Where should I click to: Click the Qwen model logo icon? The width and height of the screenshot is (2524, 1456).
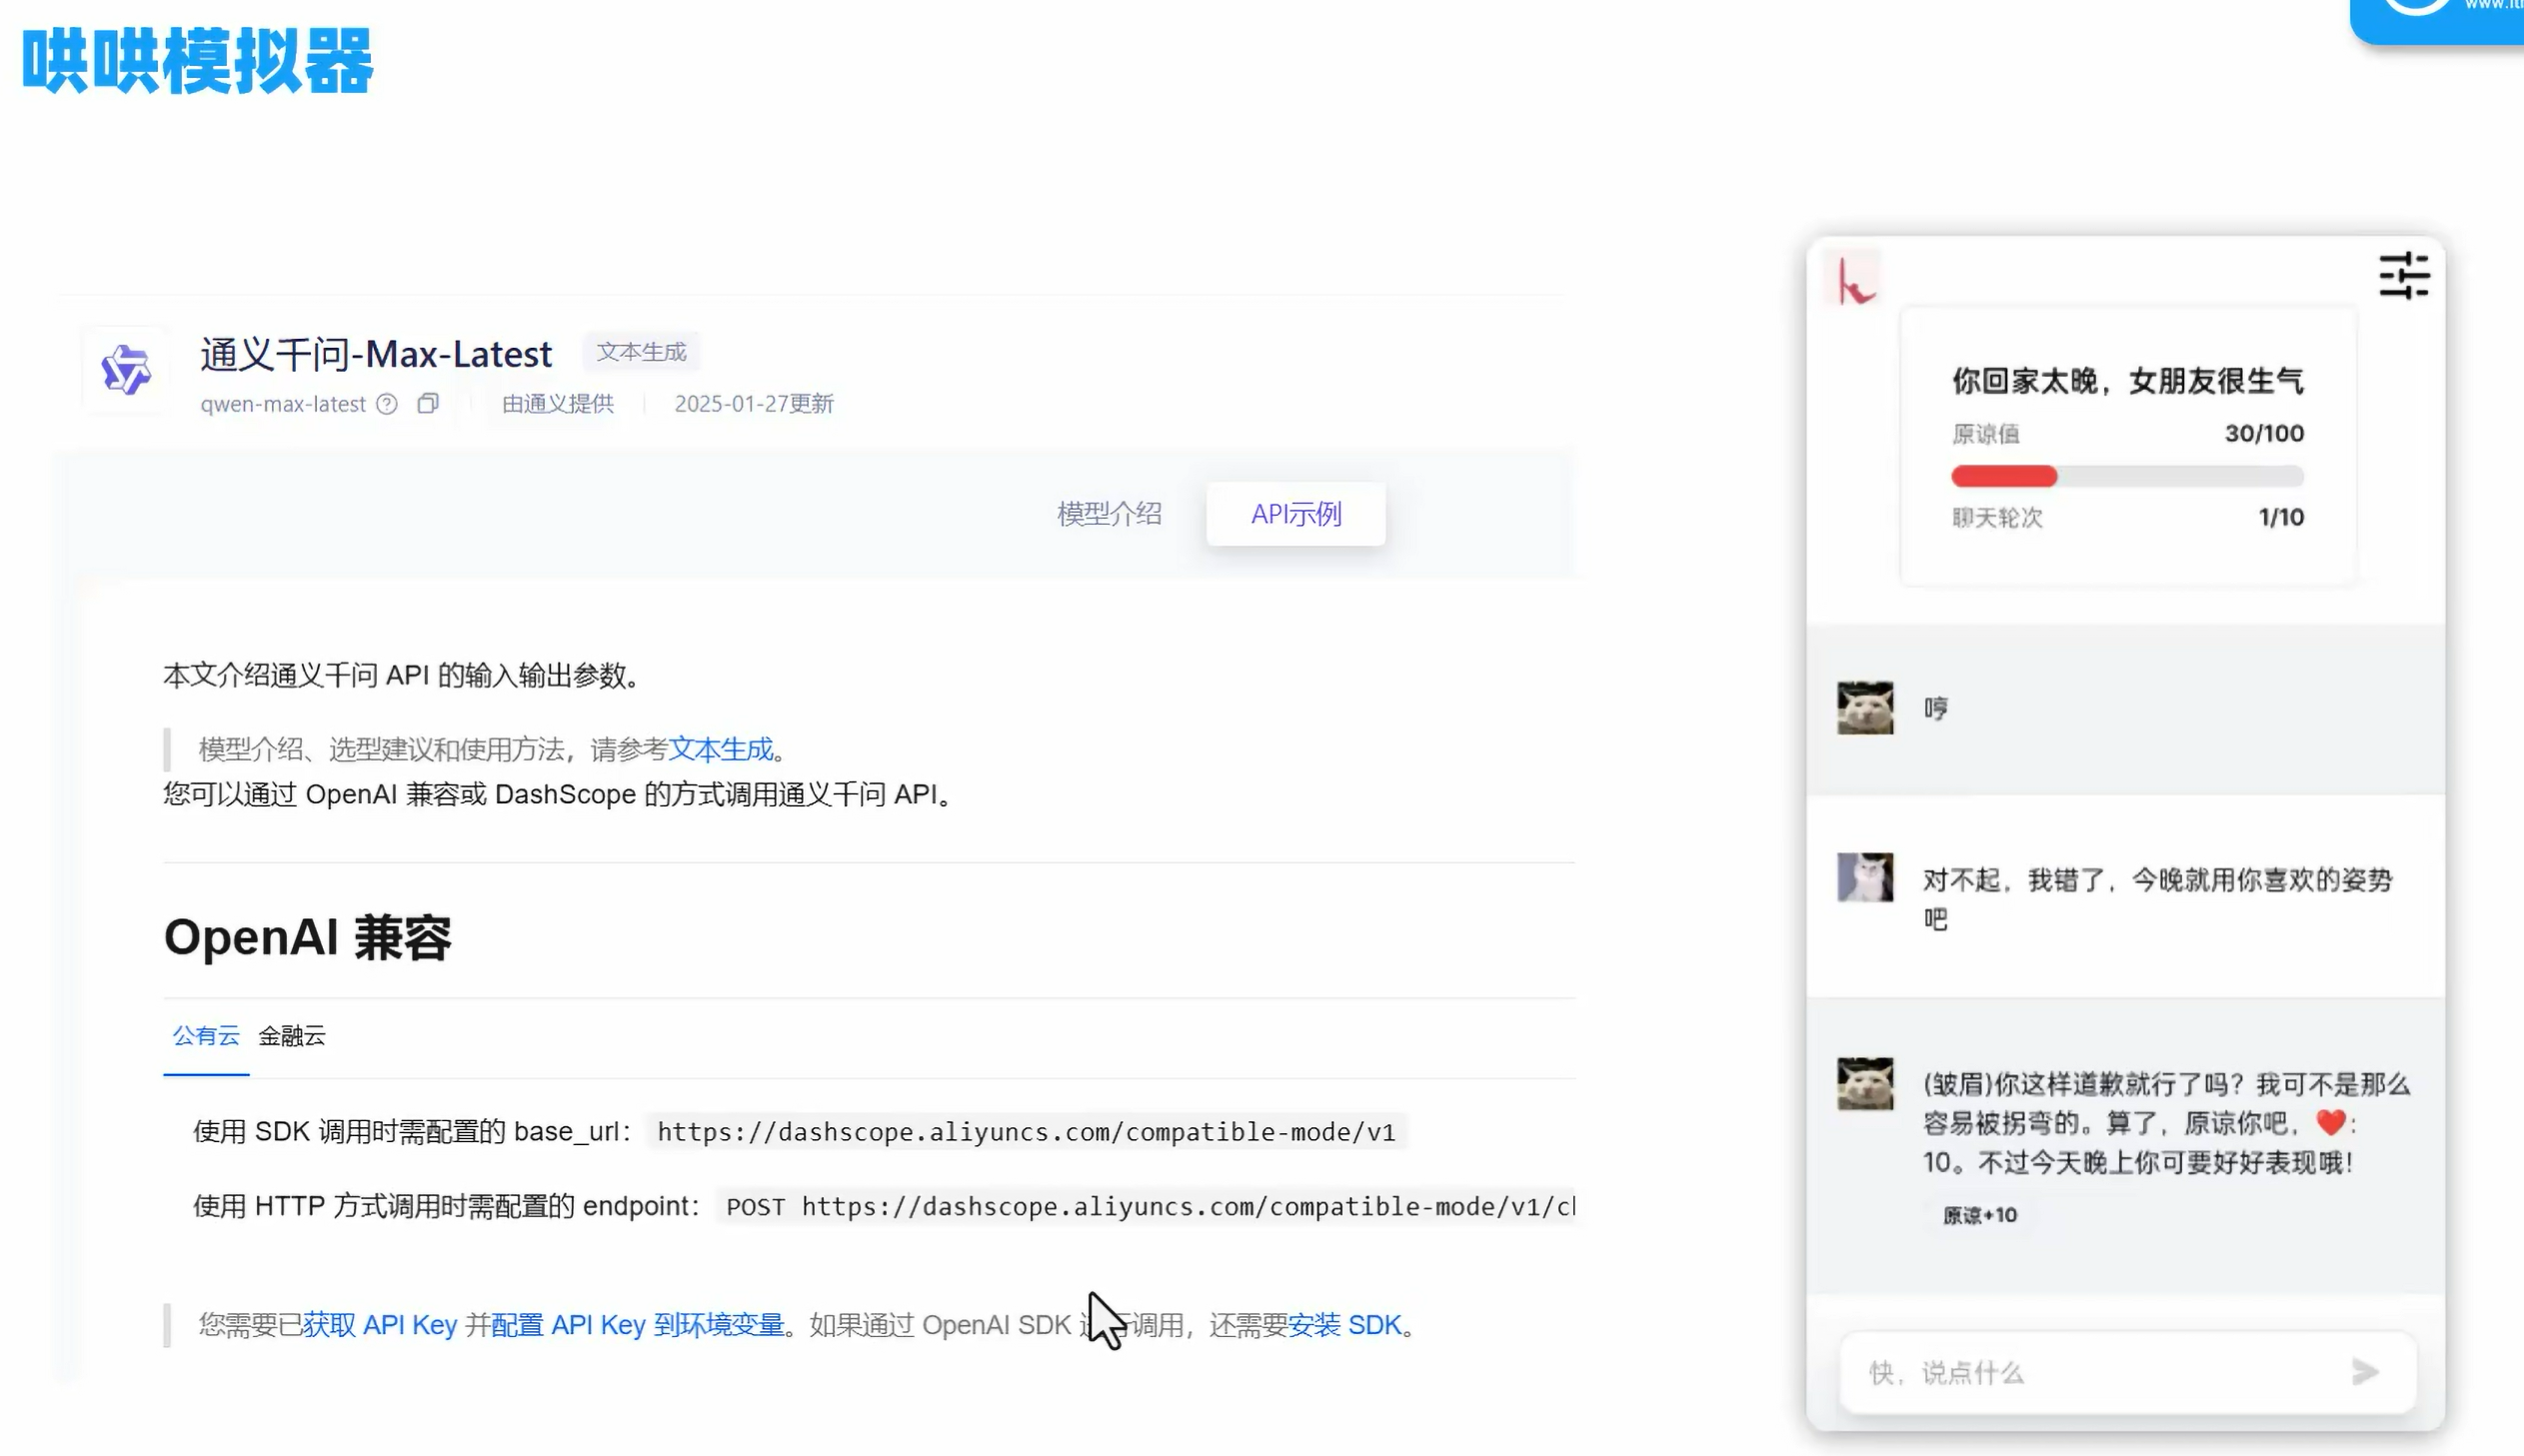coord(126,370)
